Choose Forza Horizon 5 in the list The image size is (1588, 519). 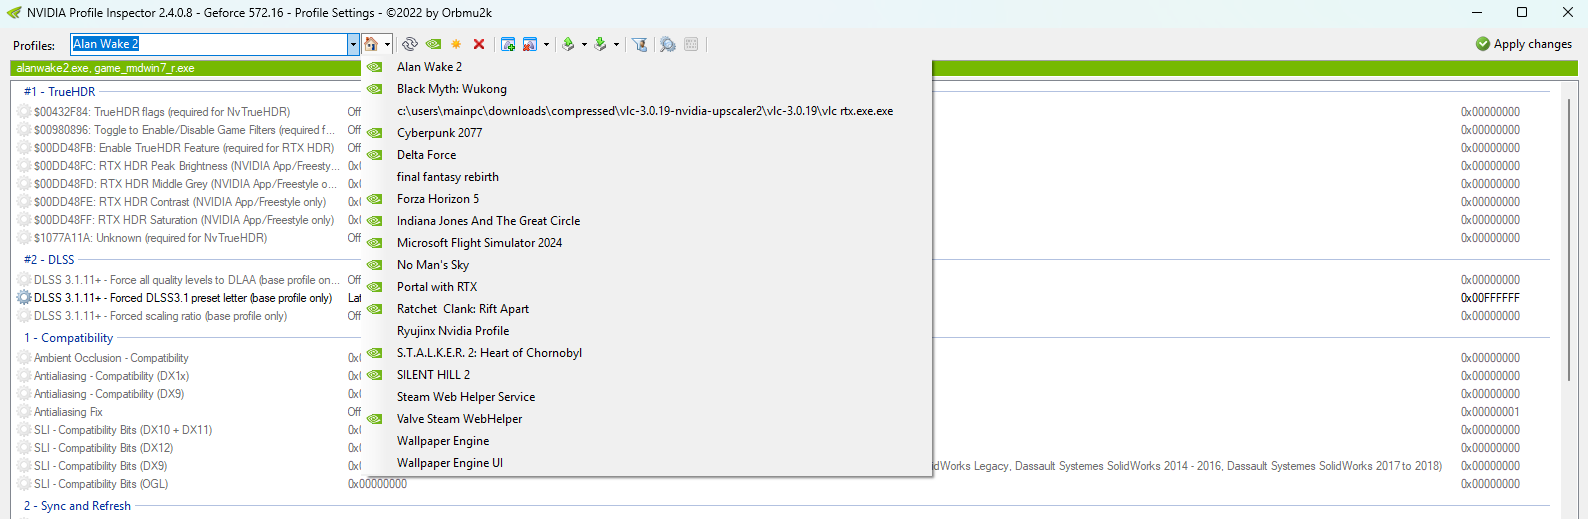point(647,199)
